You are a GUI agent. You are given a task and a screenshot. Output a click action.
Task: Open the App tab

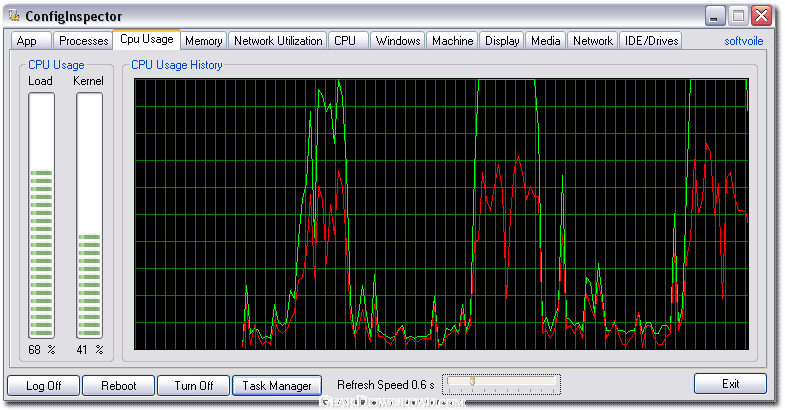point(30,41)
